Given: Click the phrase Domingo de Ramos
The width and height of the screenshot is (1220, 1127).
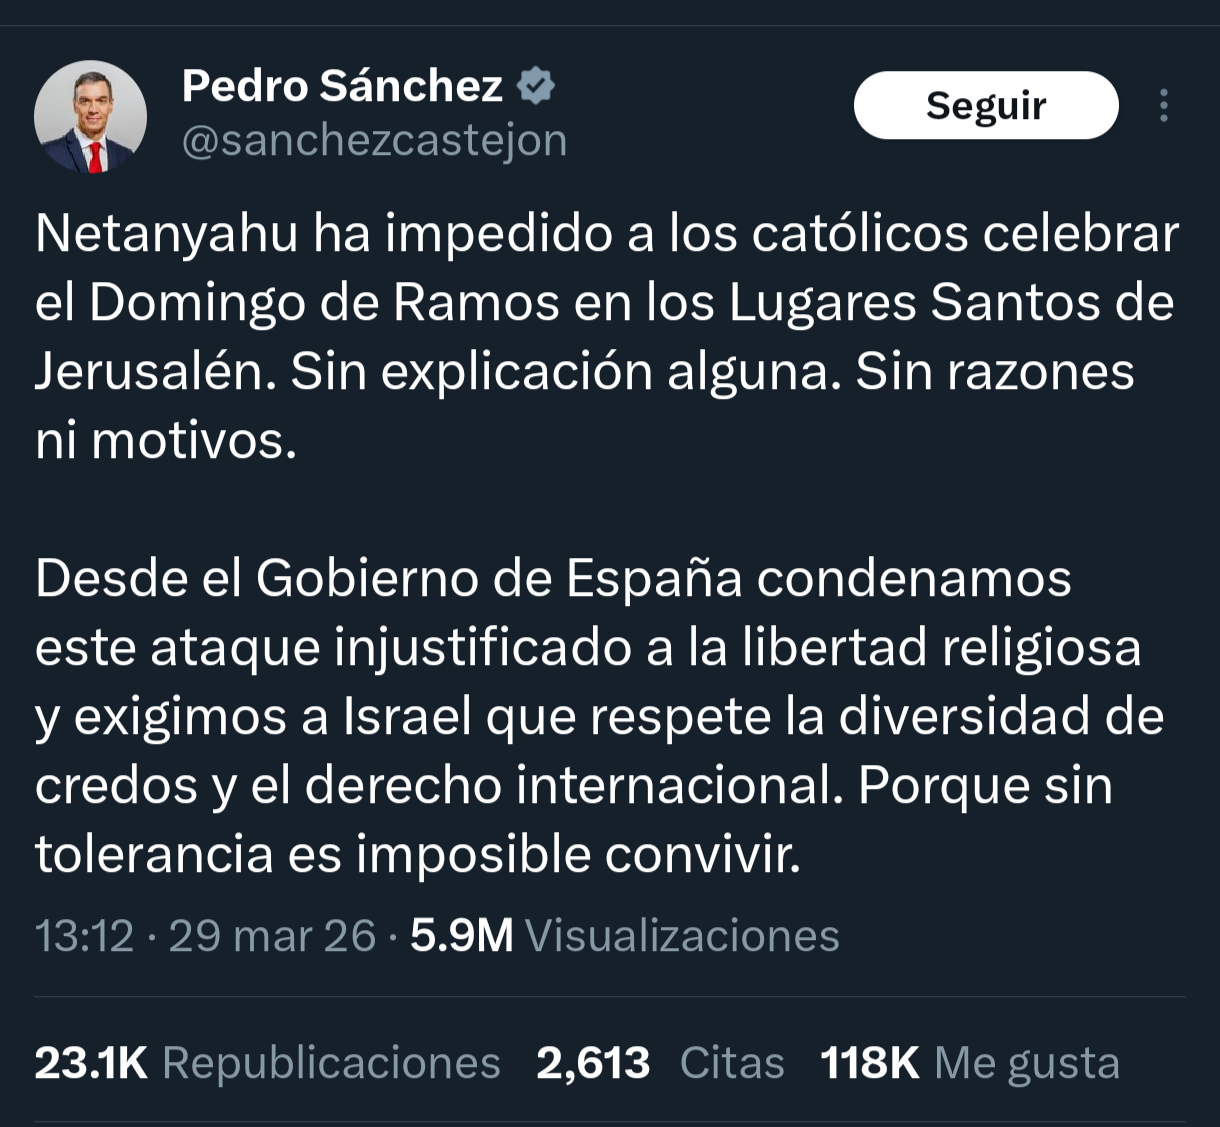Looking at the screenshot, I should tap(324, 303).
